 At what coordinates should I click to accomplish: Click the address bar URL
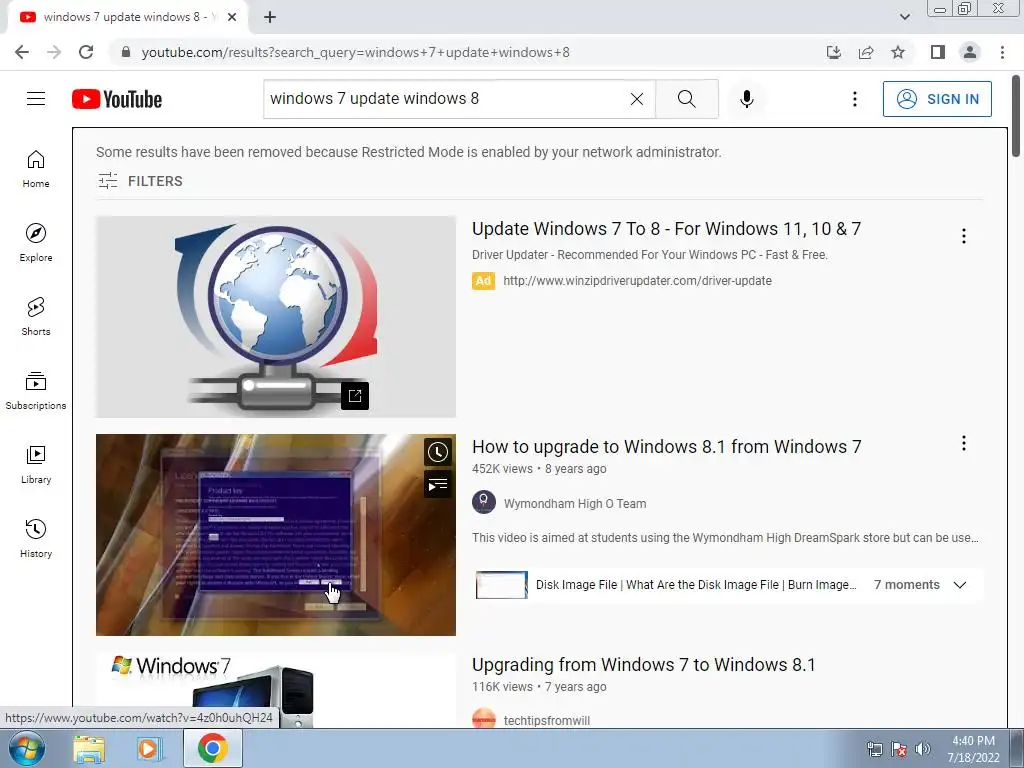(355, 52)
